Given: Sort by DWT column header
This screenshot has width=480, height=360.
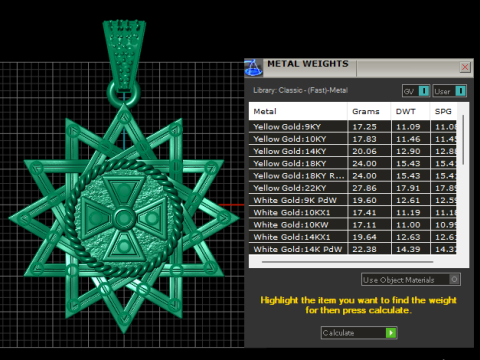Looking at the screenshot, I should 410,111.
